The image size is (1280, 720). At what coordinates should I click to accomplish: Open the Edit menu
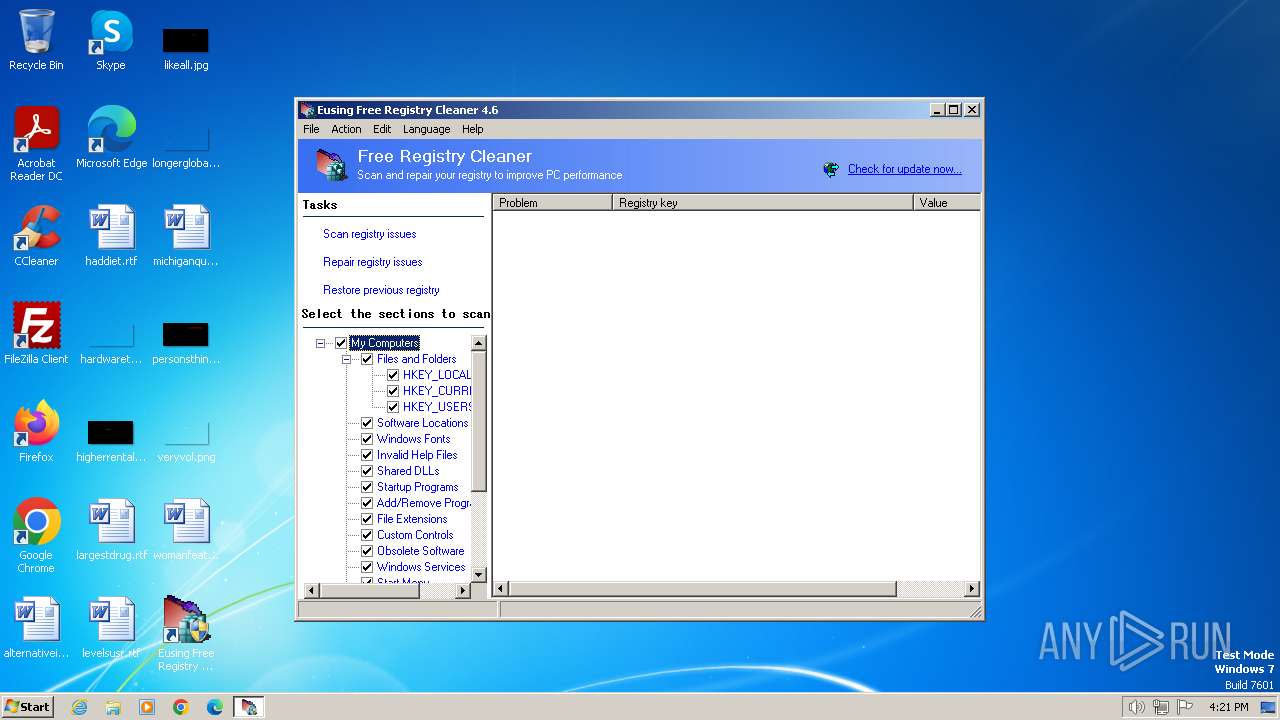tap(382, 129)
